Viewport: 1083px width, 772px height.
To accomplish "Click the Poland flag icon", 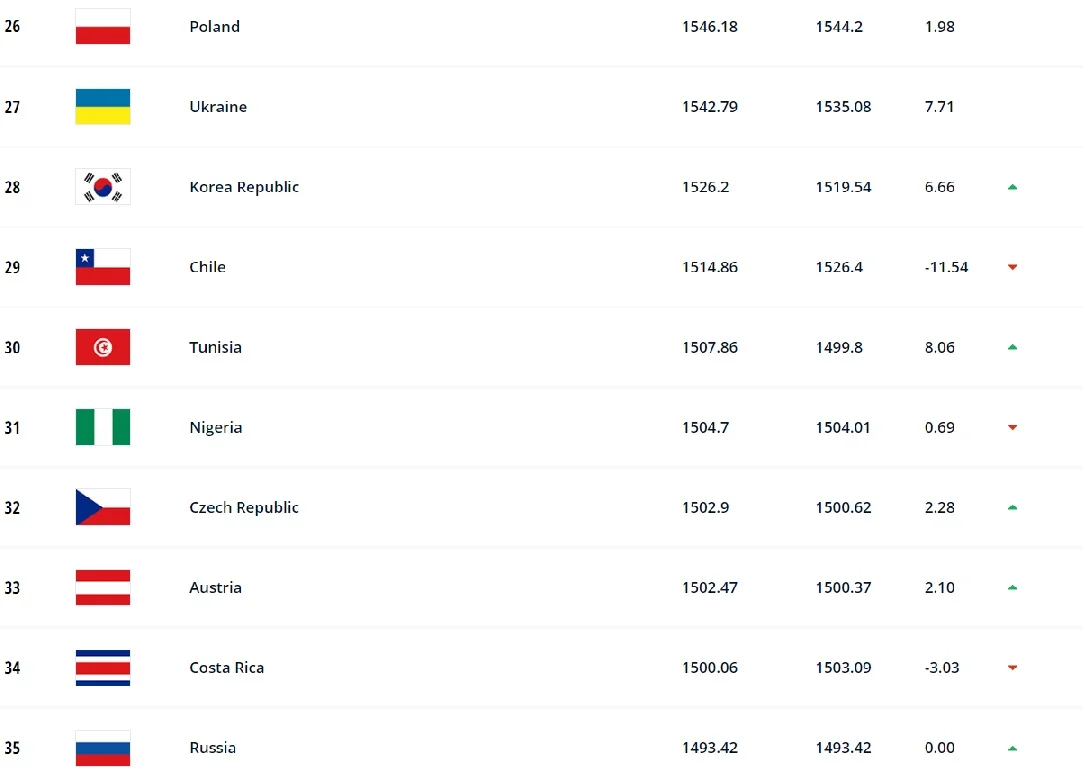I will 102,27.
